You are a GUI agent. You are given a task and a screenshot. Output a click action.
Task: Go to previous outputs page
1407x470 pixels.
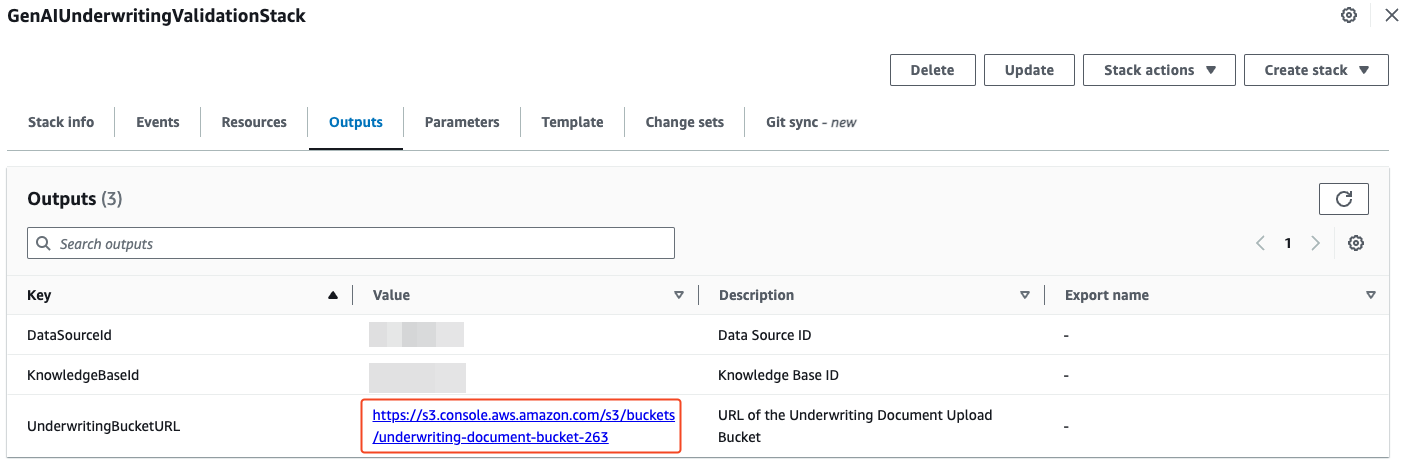[1261, 243]
